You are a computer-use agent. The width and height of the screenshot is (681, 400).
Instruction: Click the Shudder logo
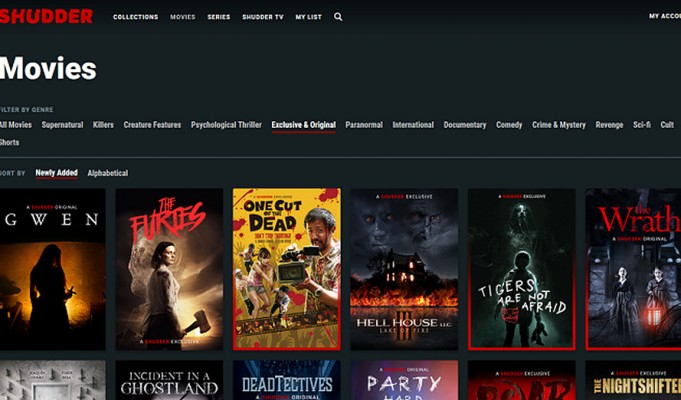click(46, 17)
